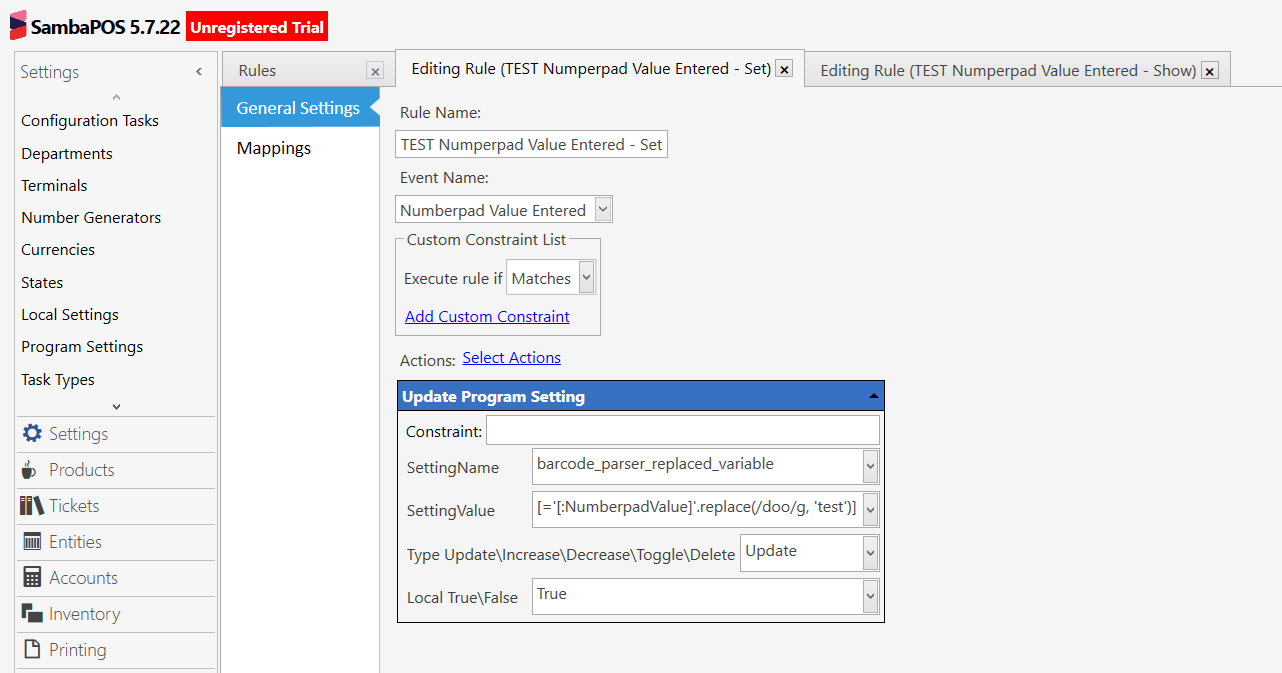The image size is (1282, 673).
Task: Click the Printing page icon
Action: pyautogui.click(x=32, y=650)
